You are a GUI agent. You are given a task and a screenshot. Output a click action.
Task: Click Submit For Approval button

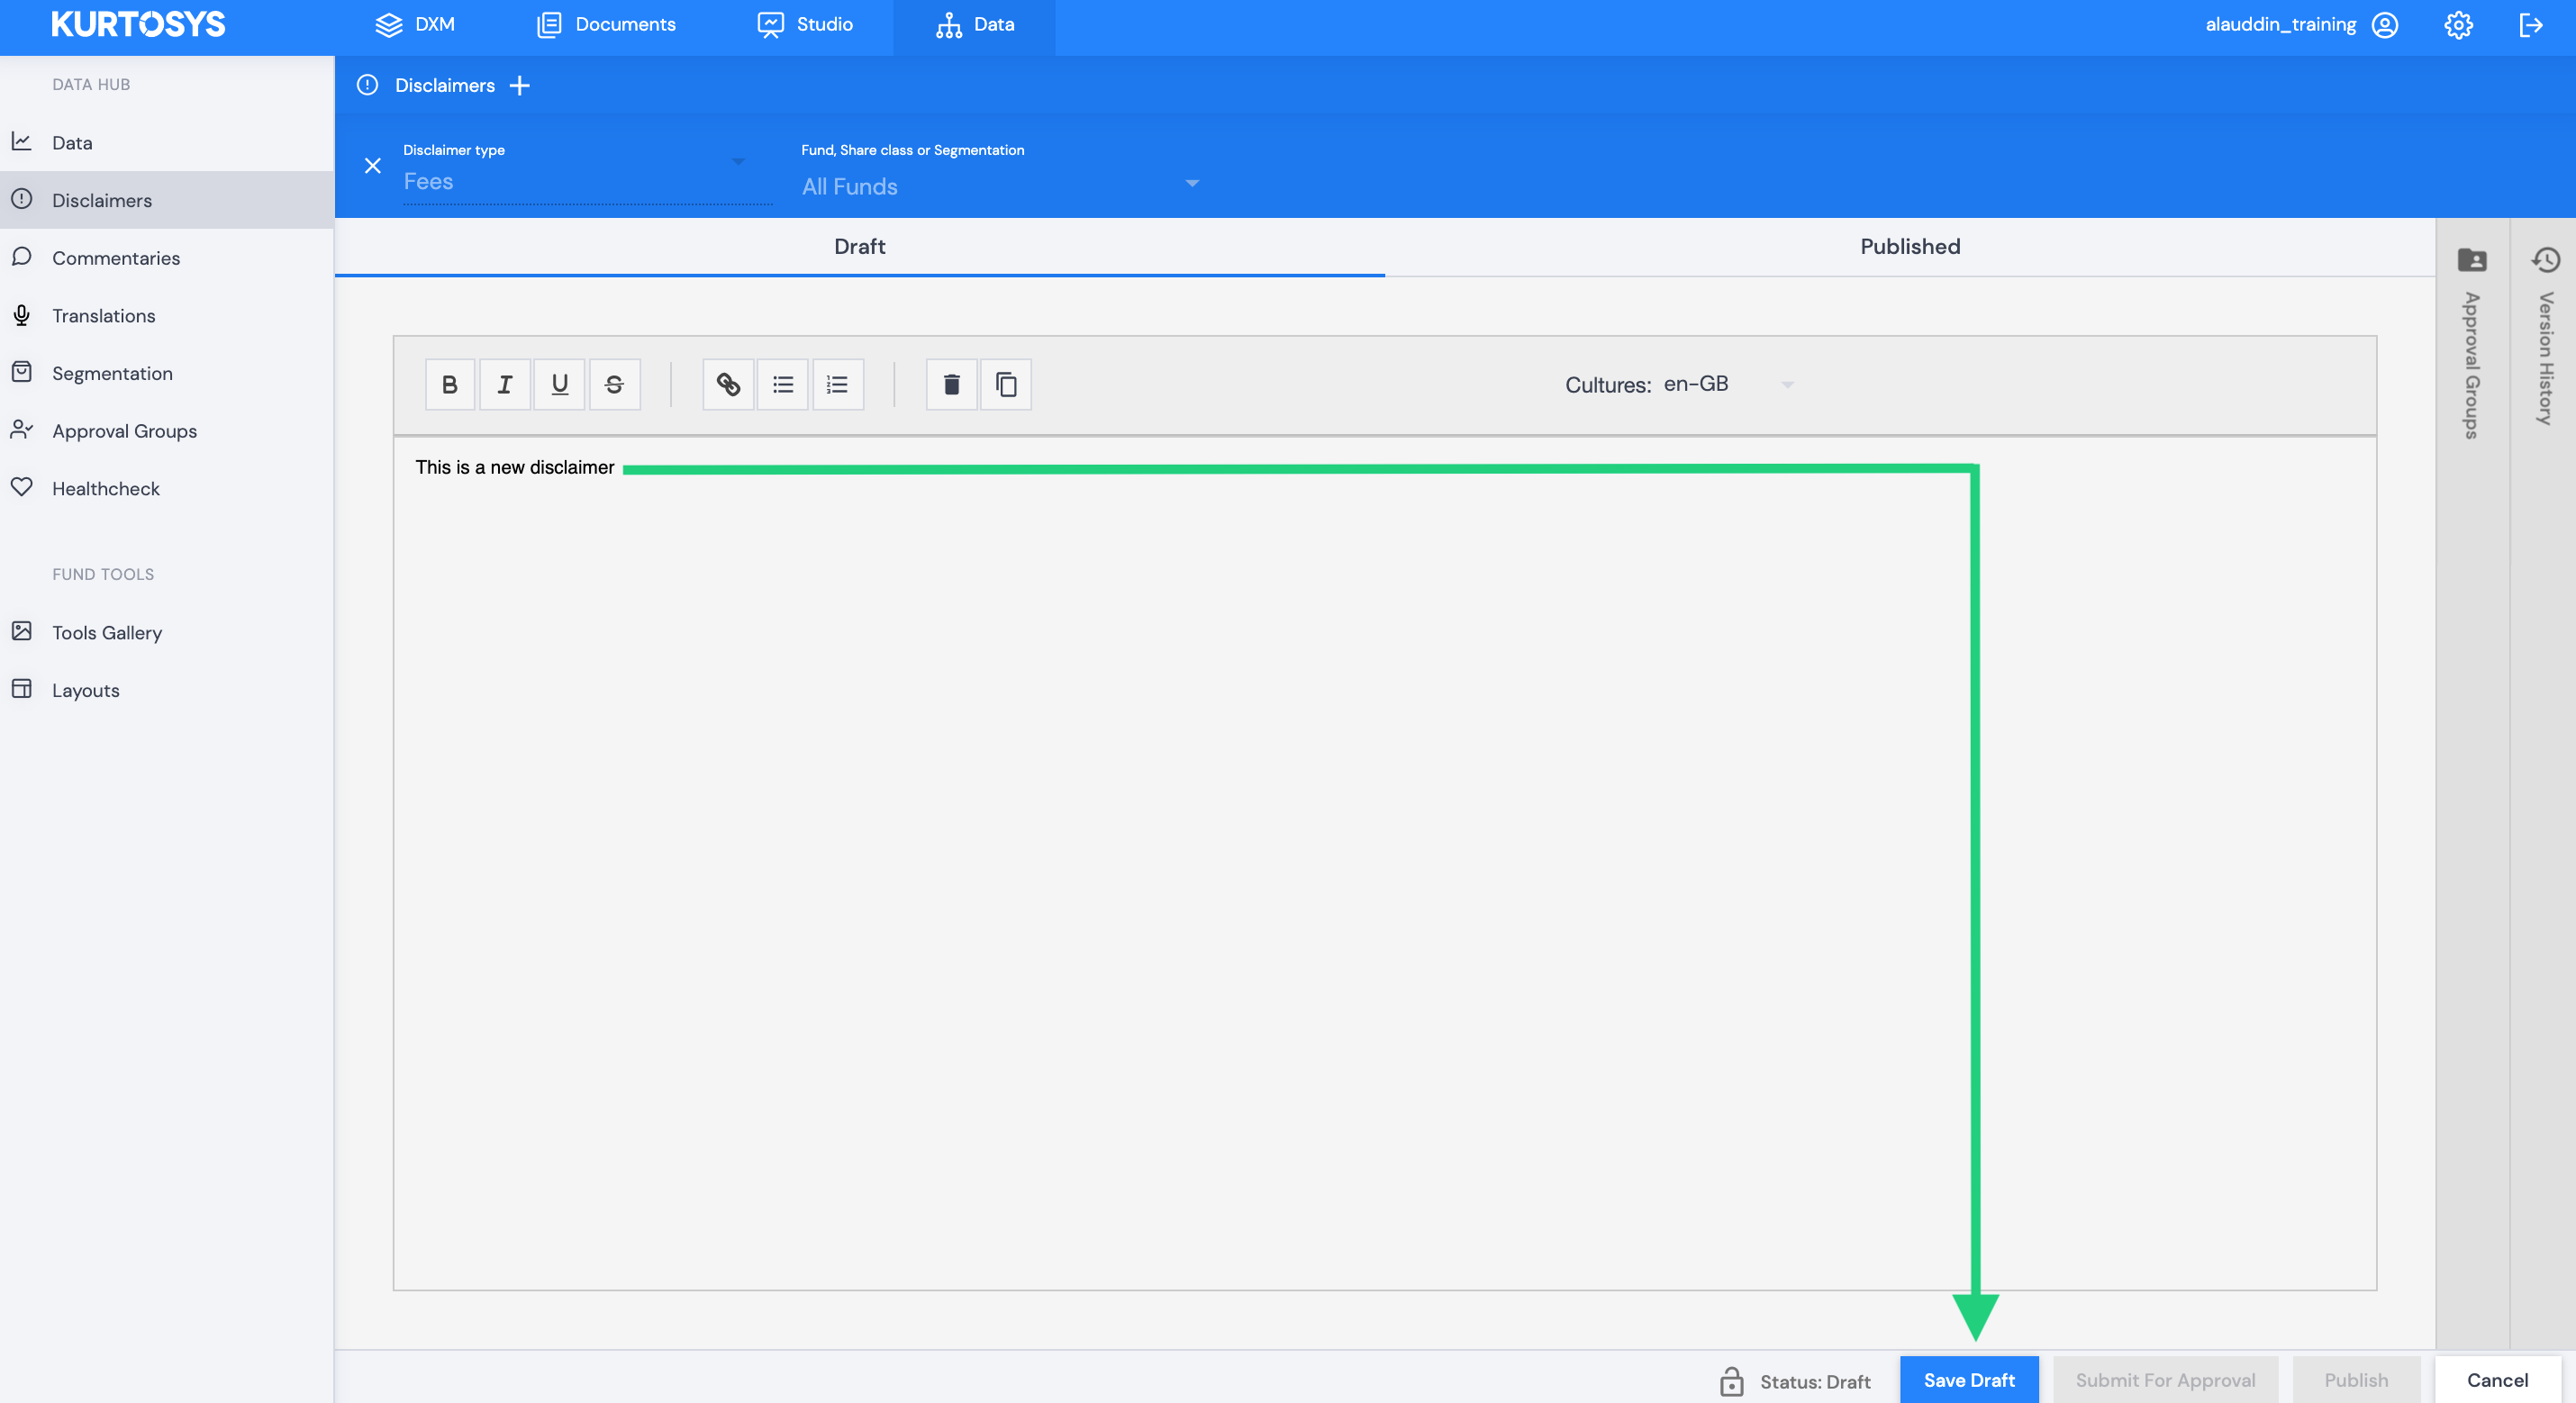2166,1380
